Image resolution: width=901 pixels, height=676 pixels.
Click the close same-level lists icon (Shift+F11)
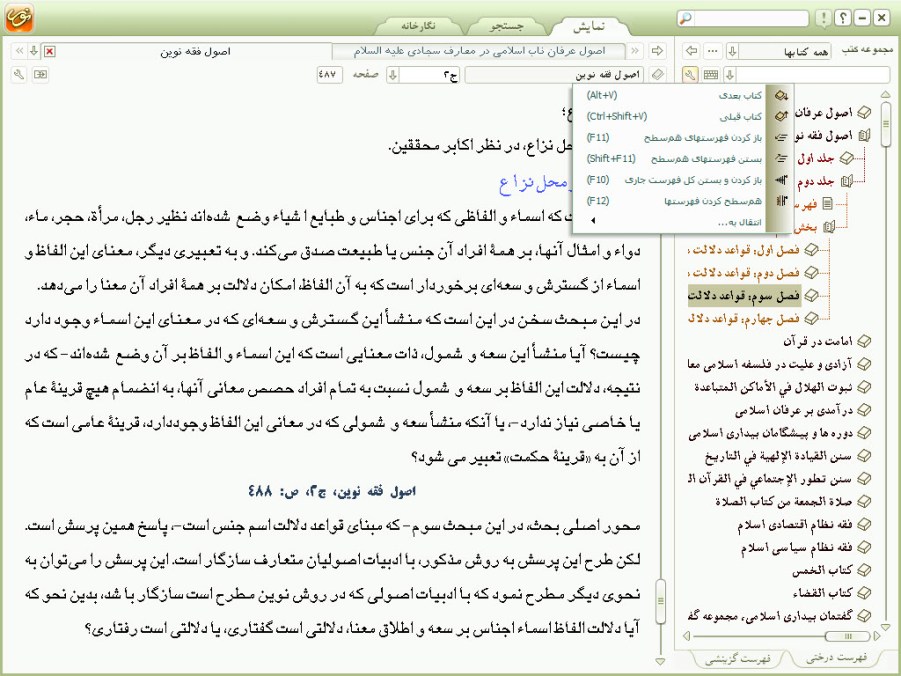coord(781,159)
